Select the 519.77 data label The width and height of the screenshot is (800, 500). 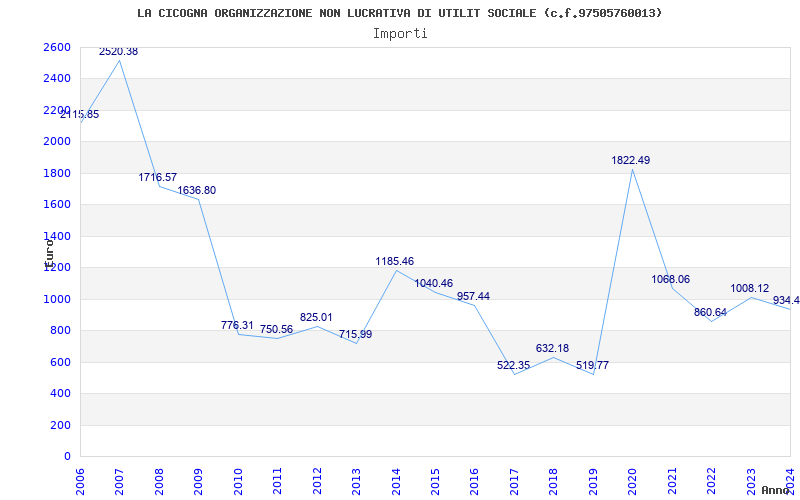tap(592, 365)
